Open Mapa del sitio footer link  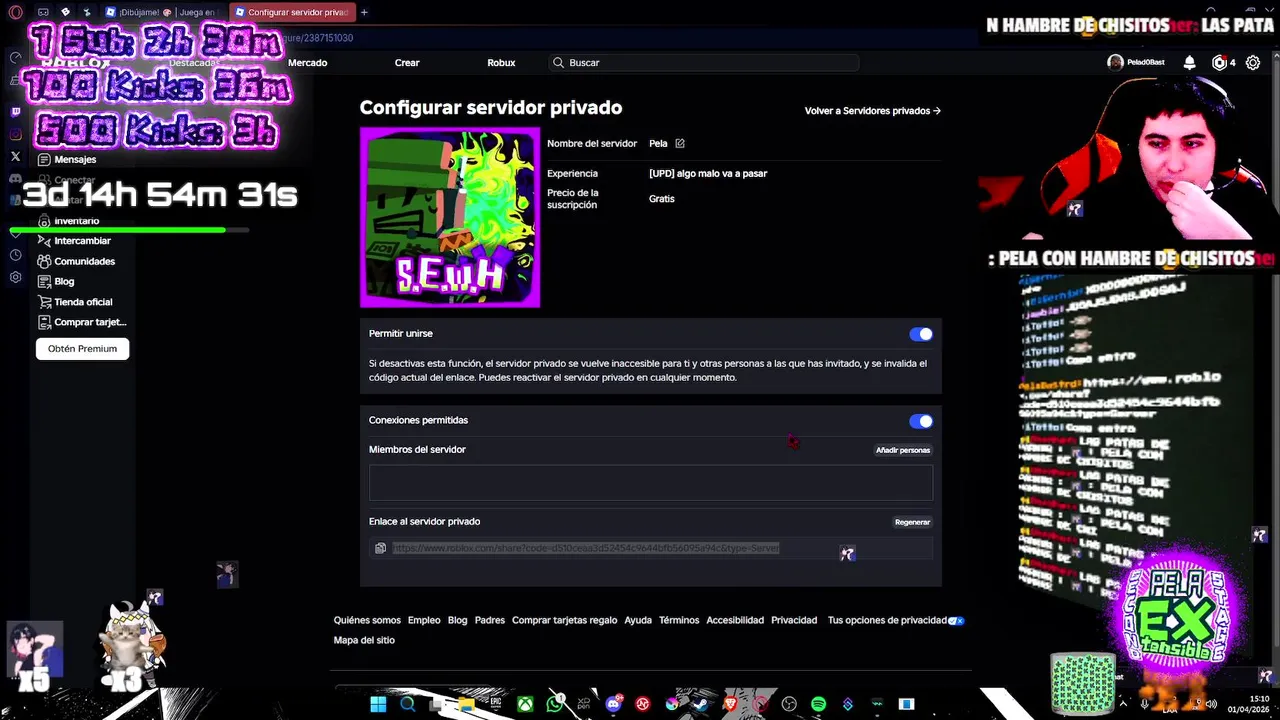tap(364, 640)
